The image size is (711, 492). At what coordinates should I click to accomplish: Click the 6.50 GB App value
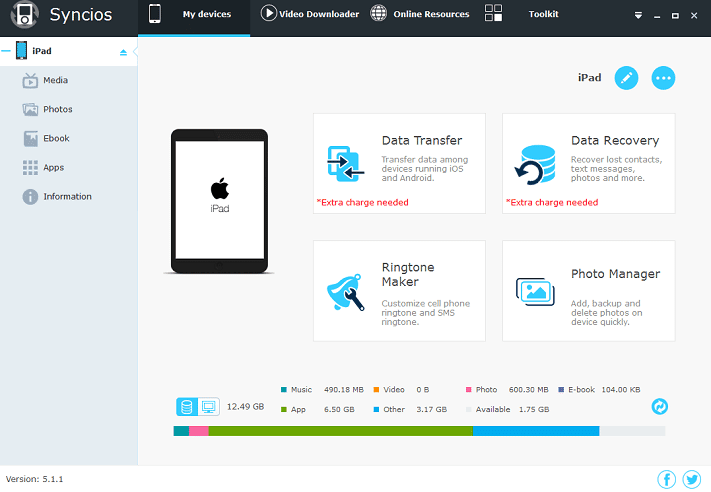pyautogui.click(x=339, y=409)
